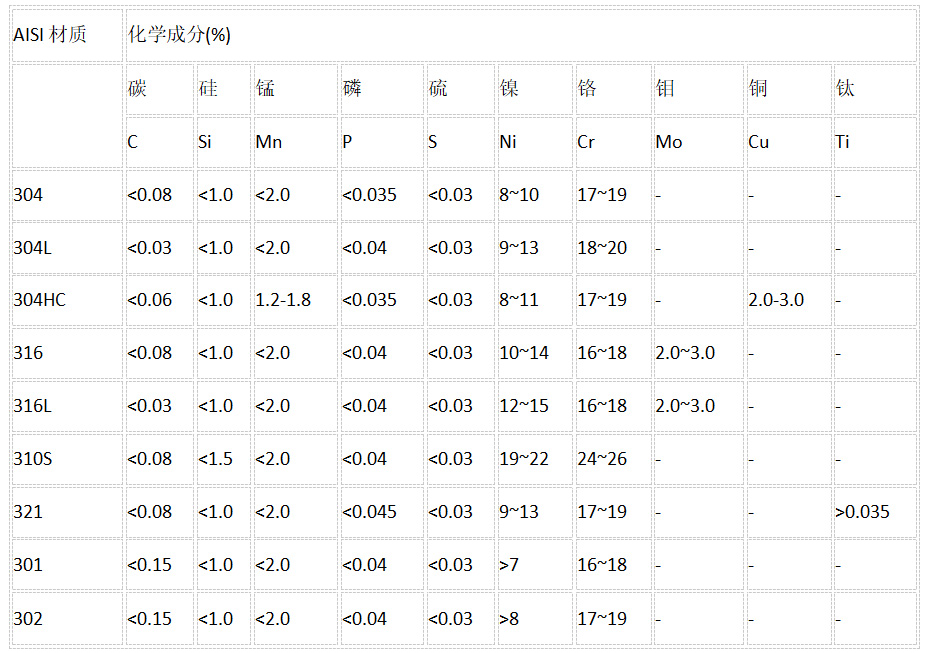Viewport: 925px width, 653px height.
Task: Select the 316L material cell
Action: 67,406
